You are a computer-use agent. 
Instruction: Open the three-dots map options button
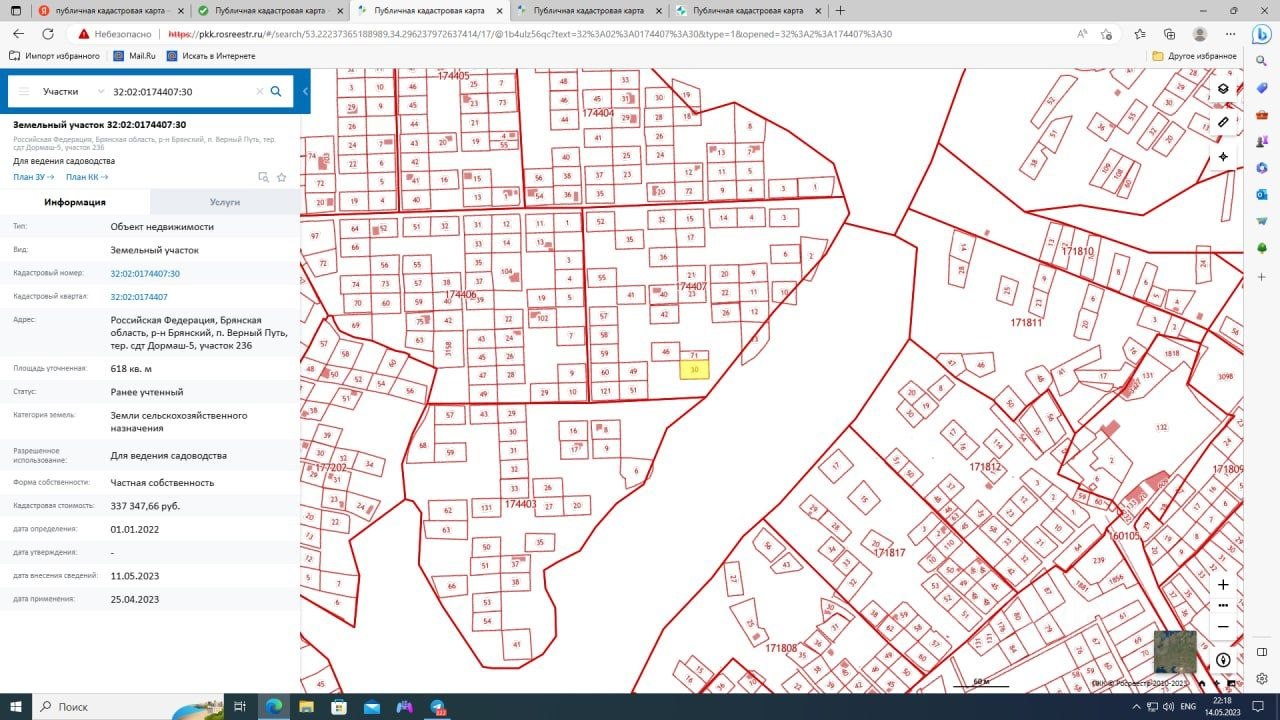tap(1223, 606)
